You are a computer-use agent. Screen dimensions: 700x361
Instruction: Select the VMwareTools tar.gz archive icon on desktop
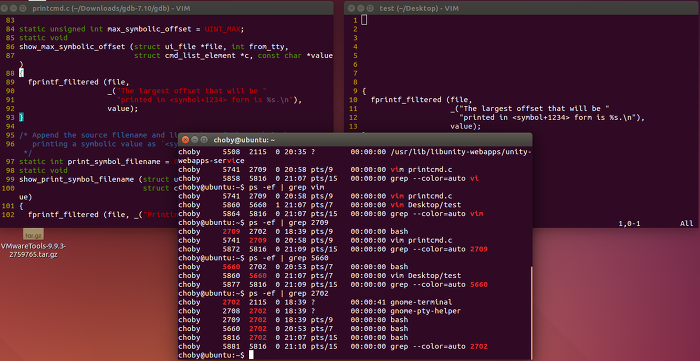[33, 234]
